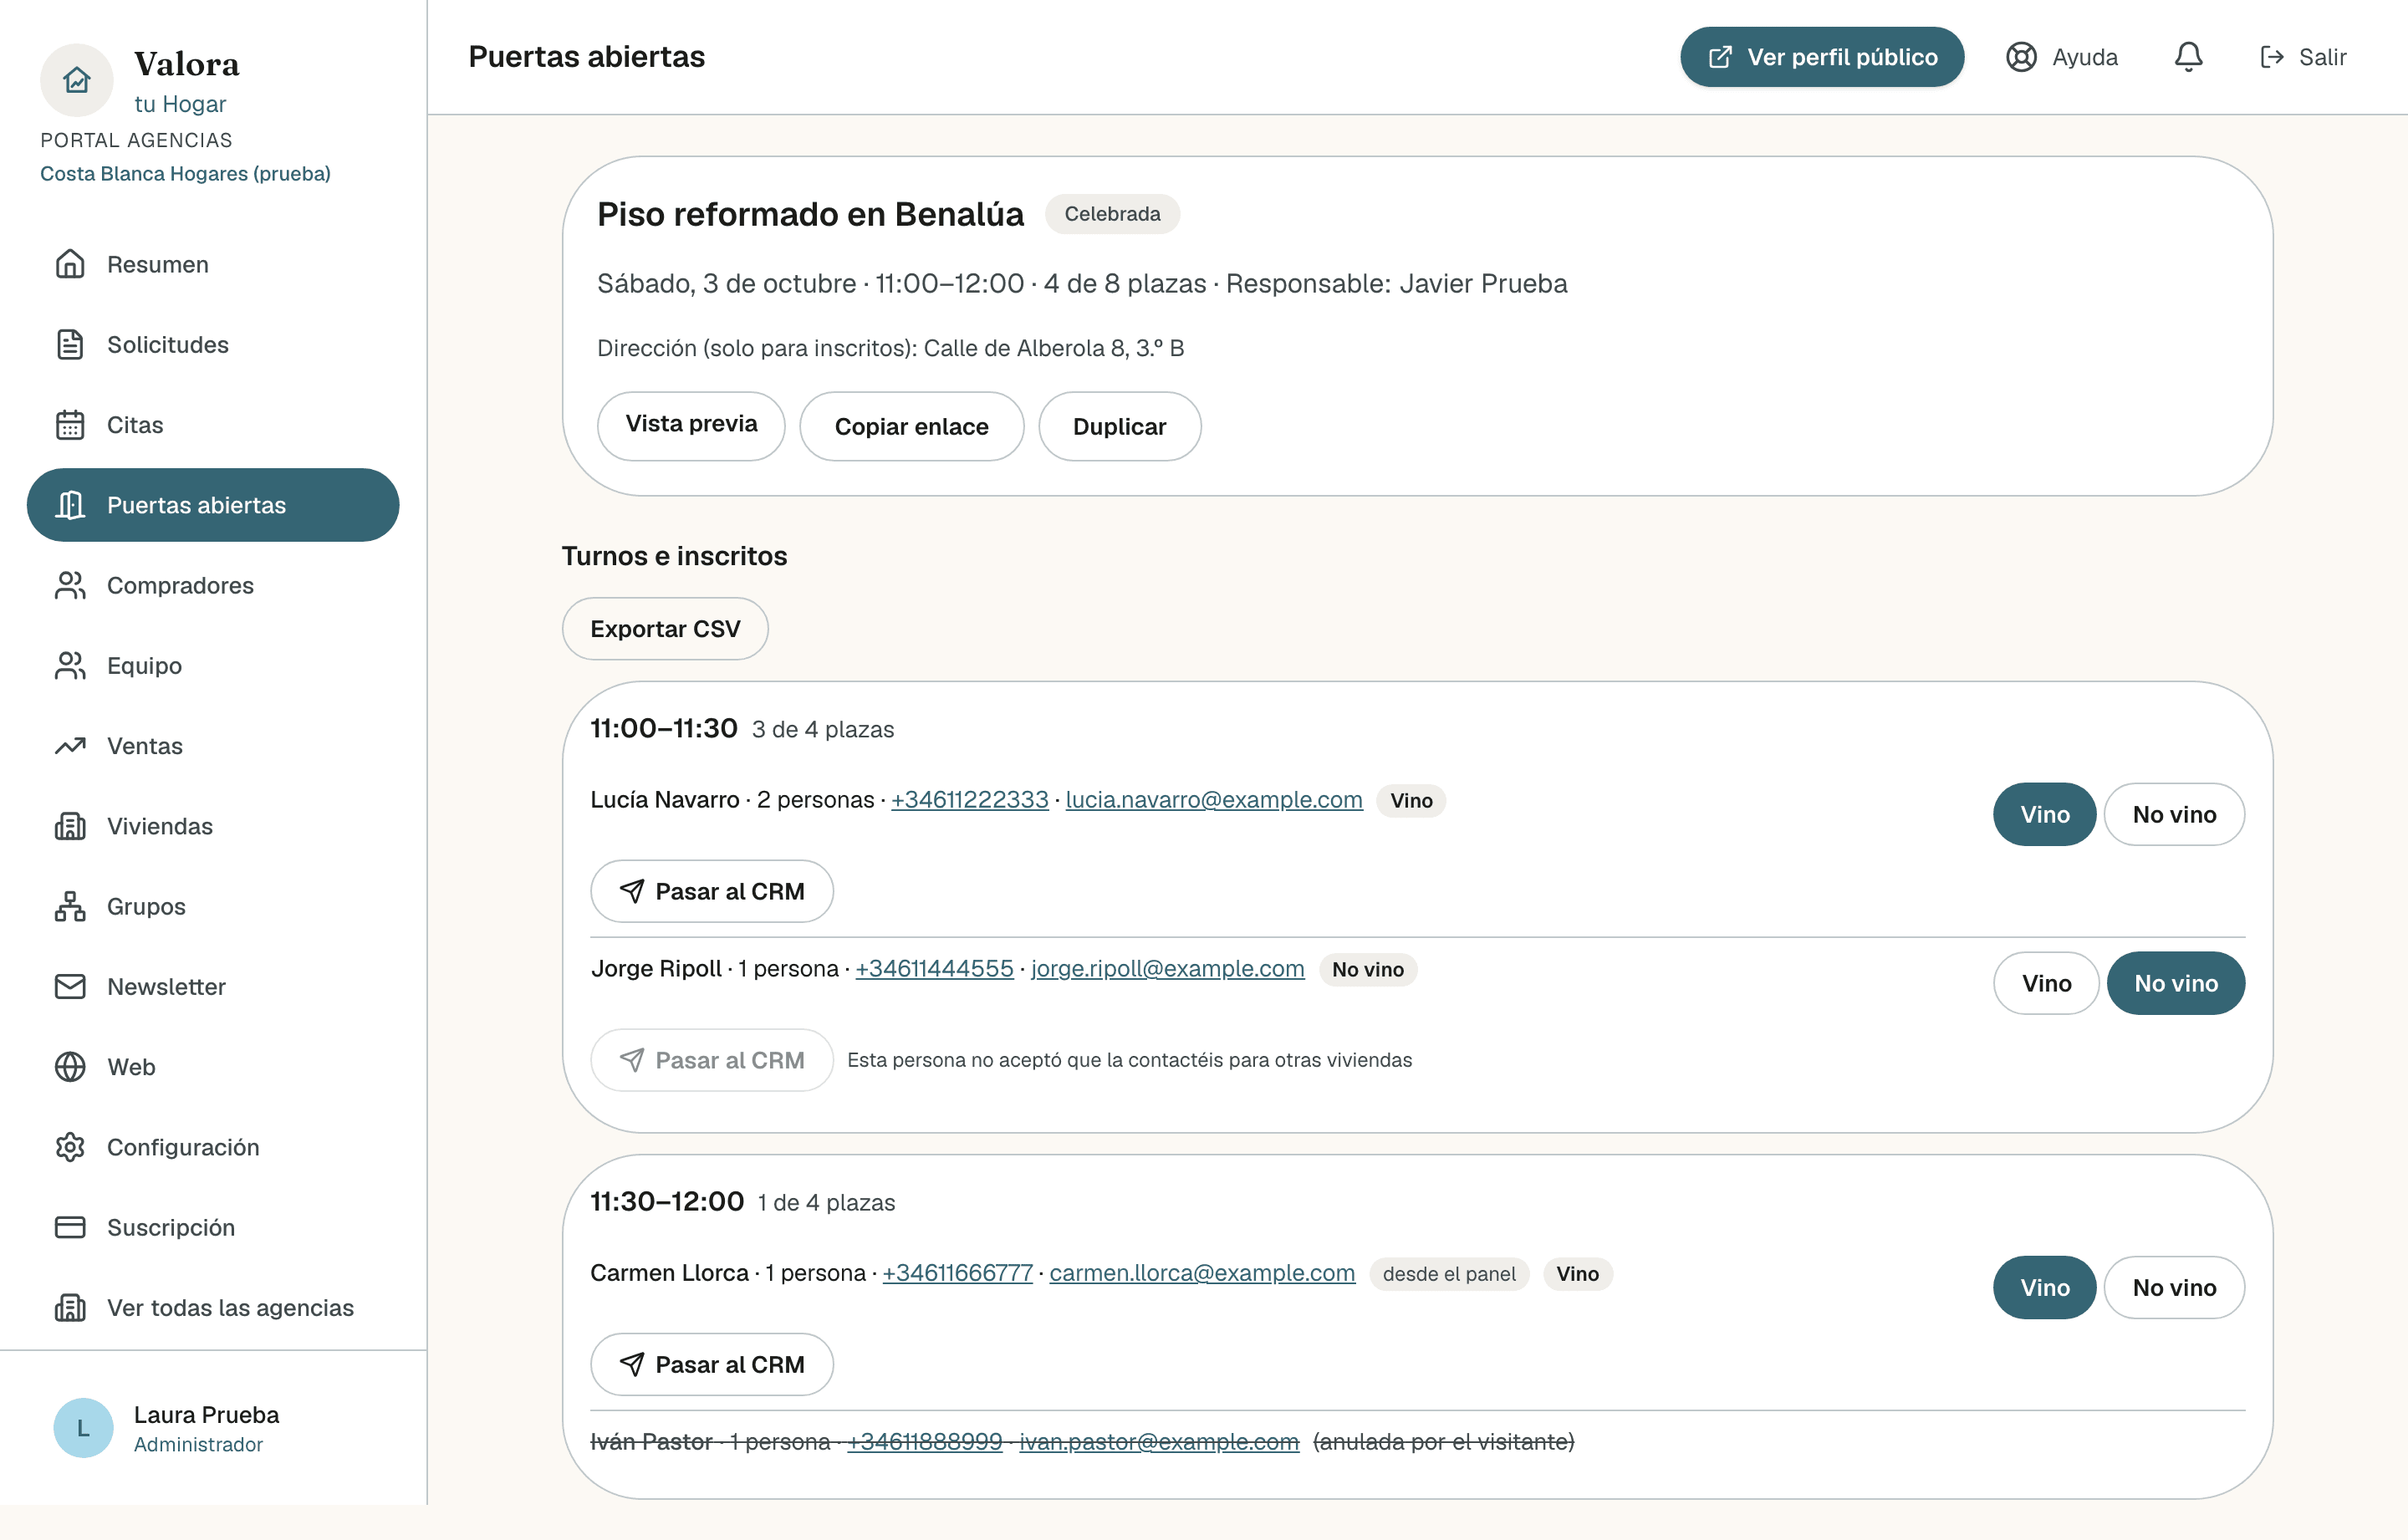2408x1540 pixels.
Task: Click Laura Prueba's avatar
Action: pos(83,1428)
